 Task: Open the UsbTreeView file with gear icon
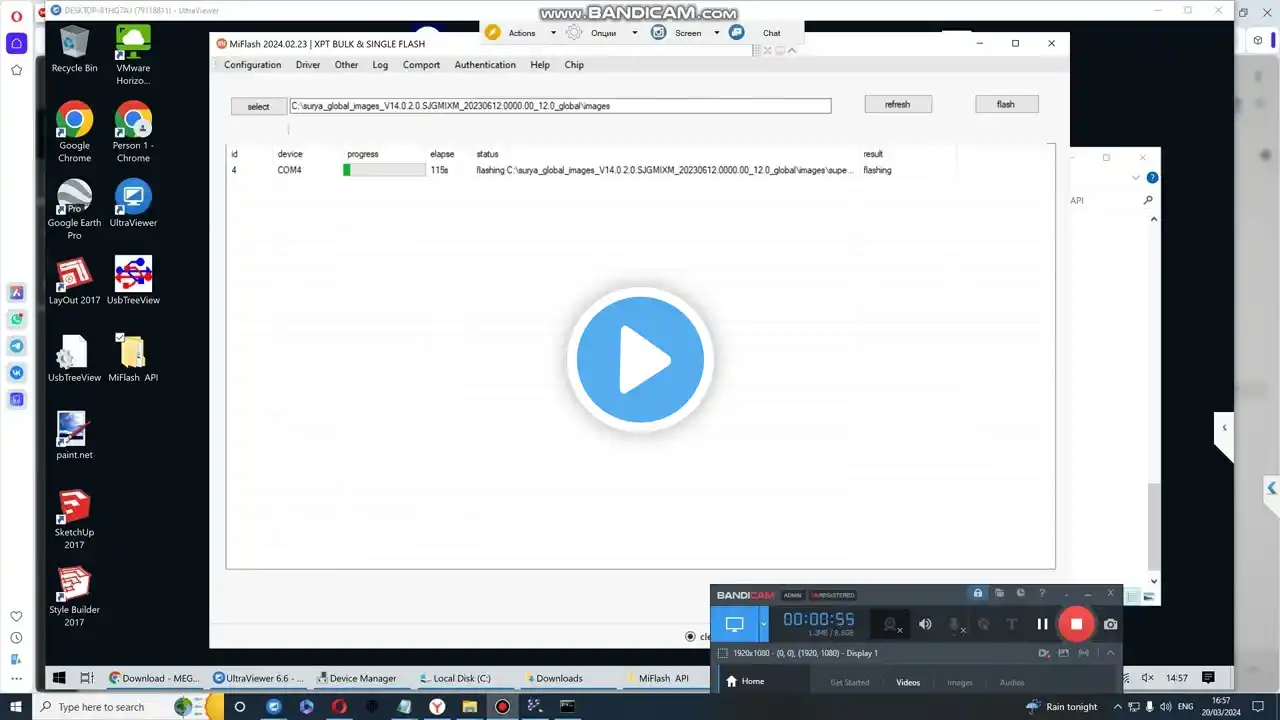pos(74,358)
